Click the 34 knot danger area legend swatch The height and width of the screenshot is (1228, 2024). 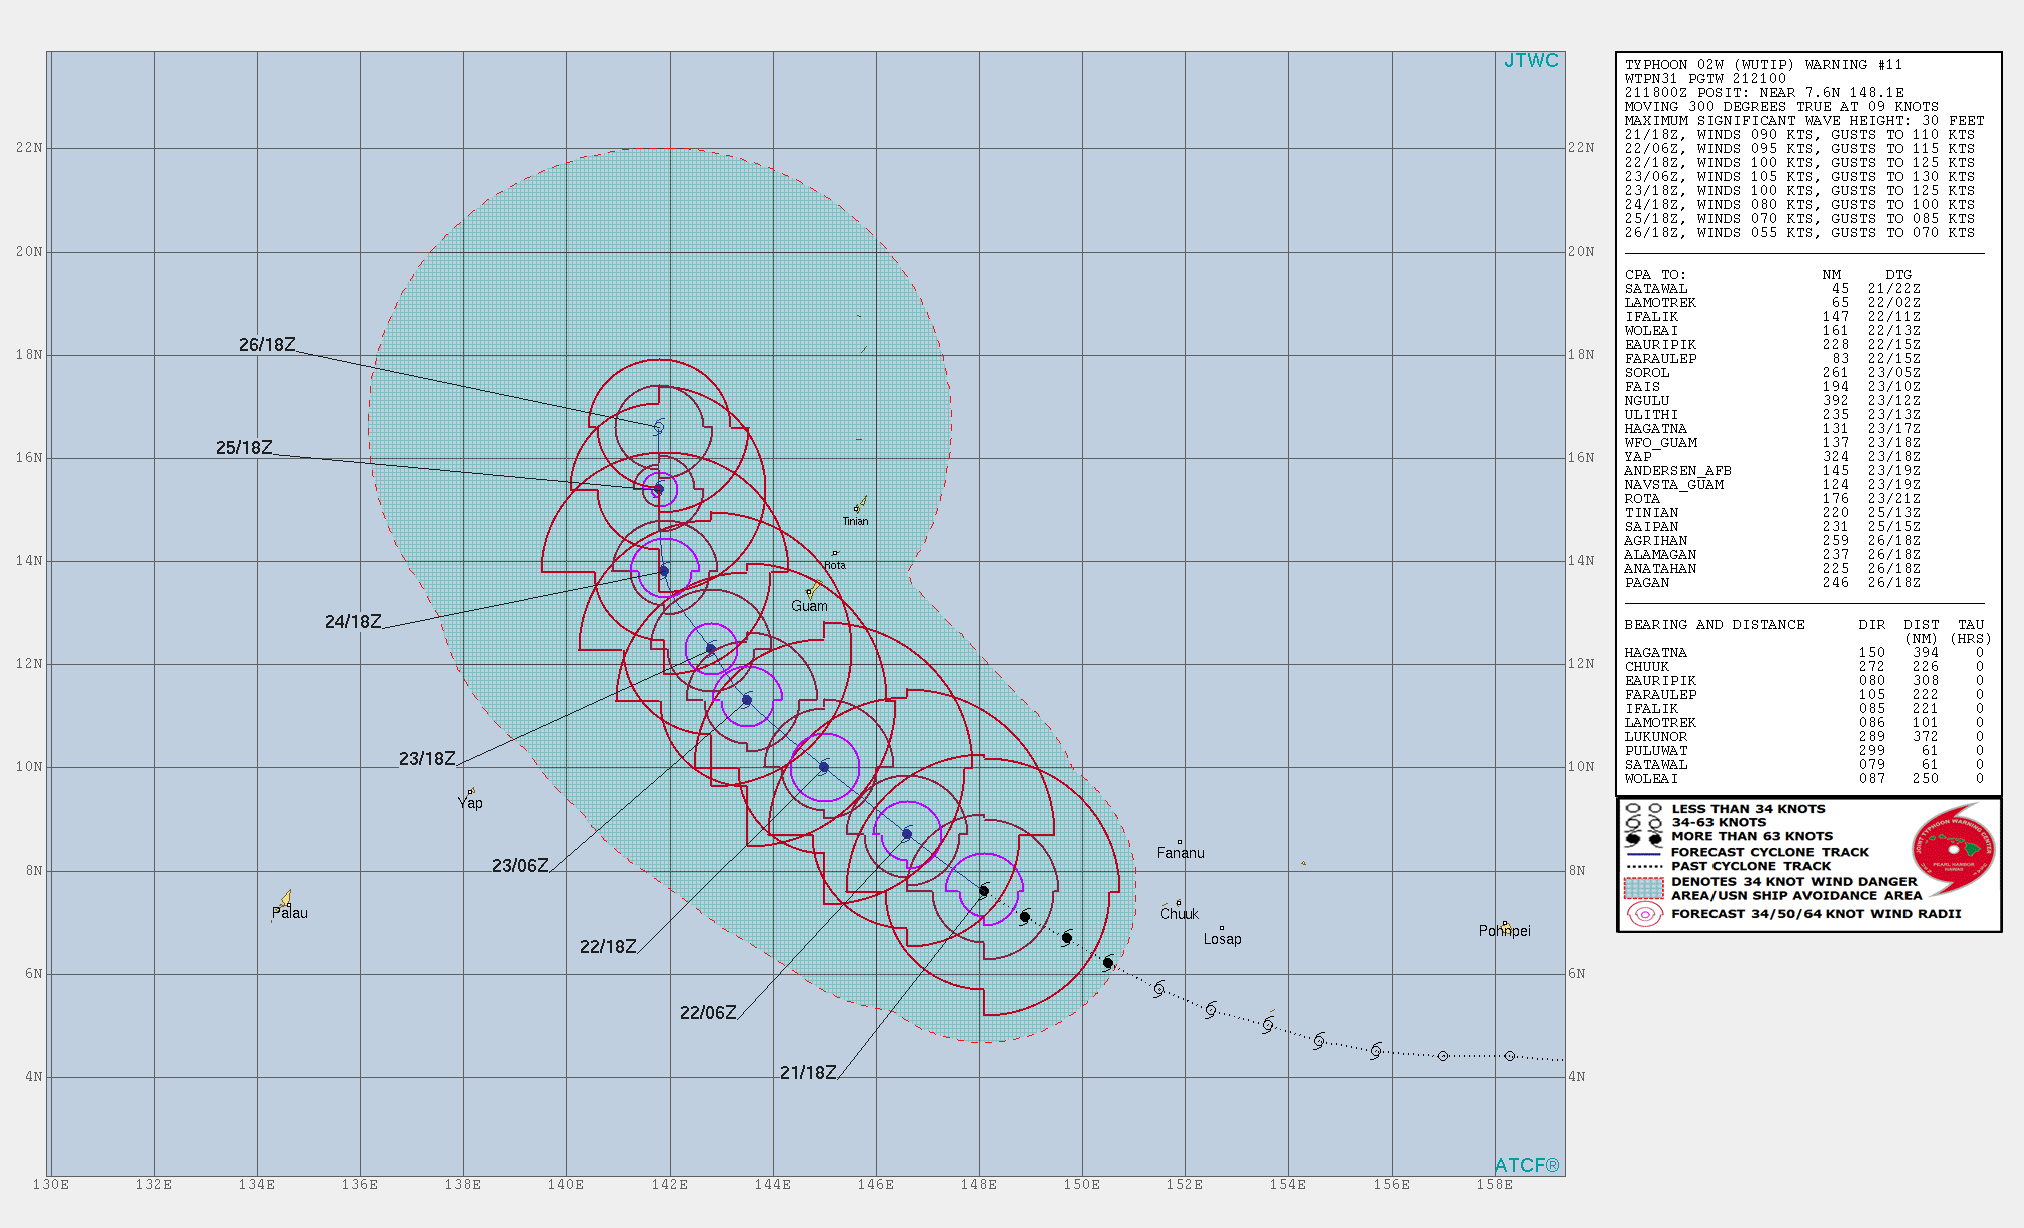click(1644, 889)
